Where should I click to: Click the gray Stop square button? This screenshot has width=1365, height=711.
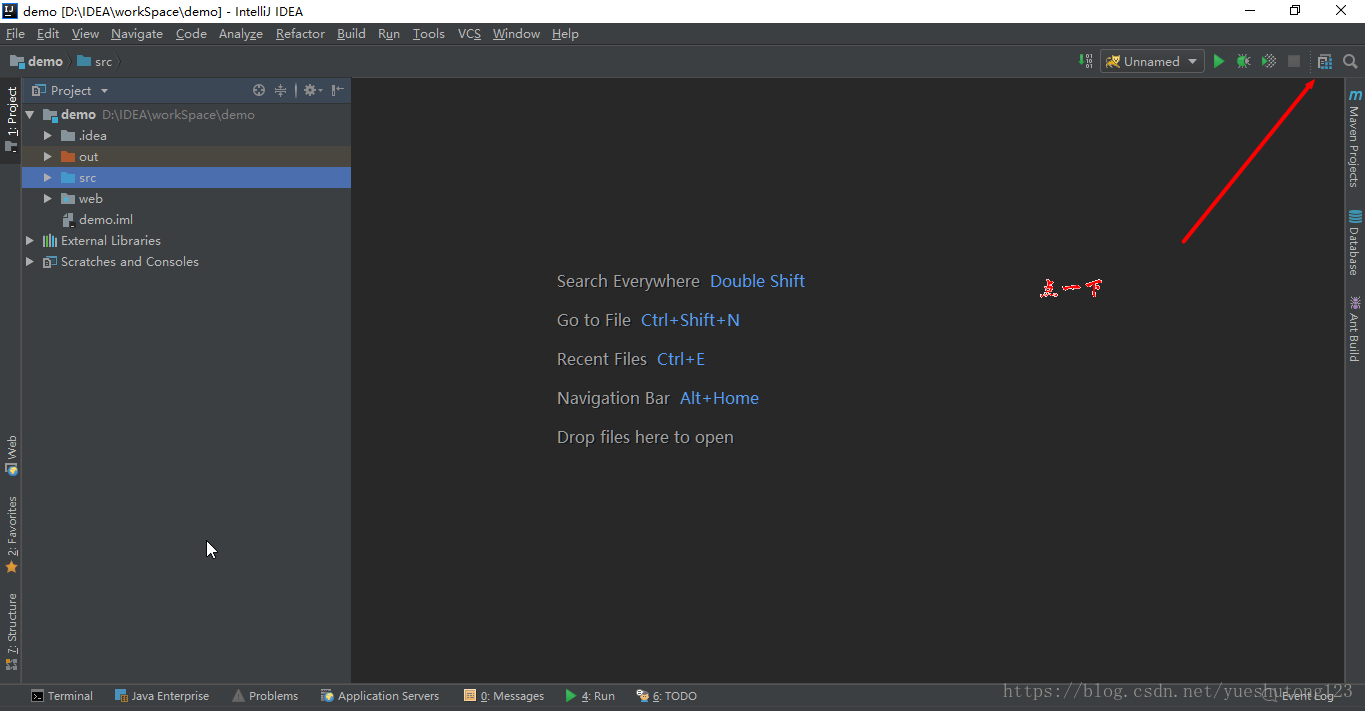tap(1294, 61)
